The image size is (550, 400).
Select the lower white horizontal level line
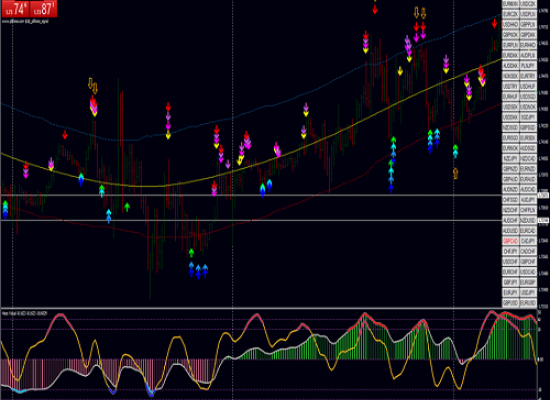(251, 220)
